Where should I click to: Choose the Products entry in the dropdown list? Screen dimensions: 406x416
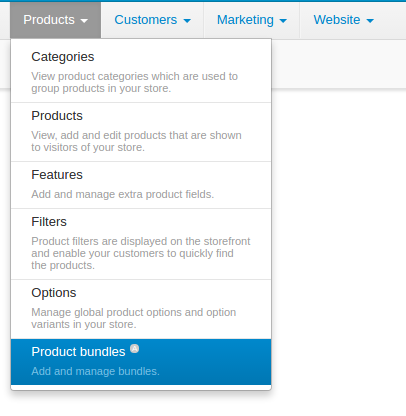pos(141,132)
